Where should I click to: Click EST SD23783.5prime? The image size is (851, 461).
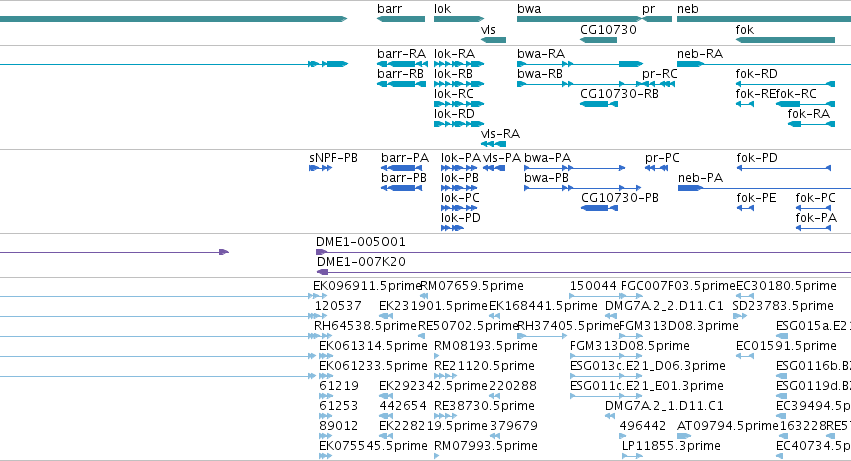[x=741, y=317]
